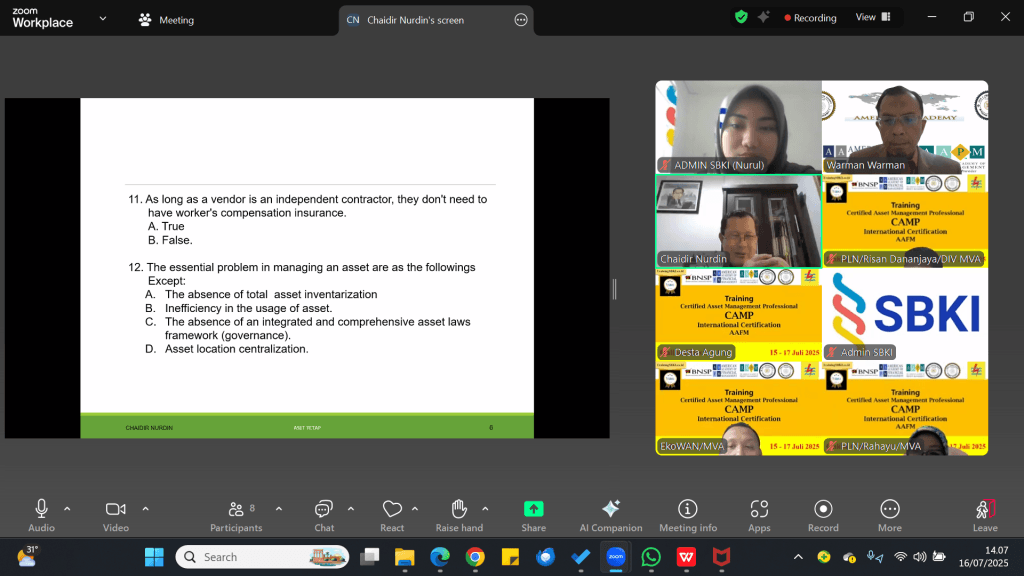Open the Wi-Fi network tray icon
Viewport: 1024px width, 576px height.
point(901,557)
